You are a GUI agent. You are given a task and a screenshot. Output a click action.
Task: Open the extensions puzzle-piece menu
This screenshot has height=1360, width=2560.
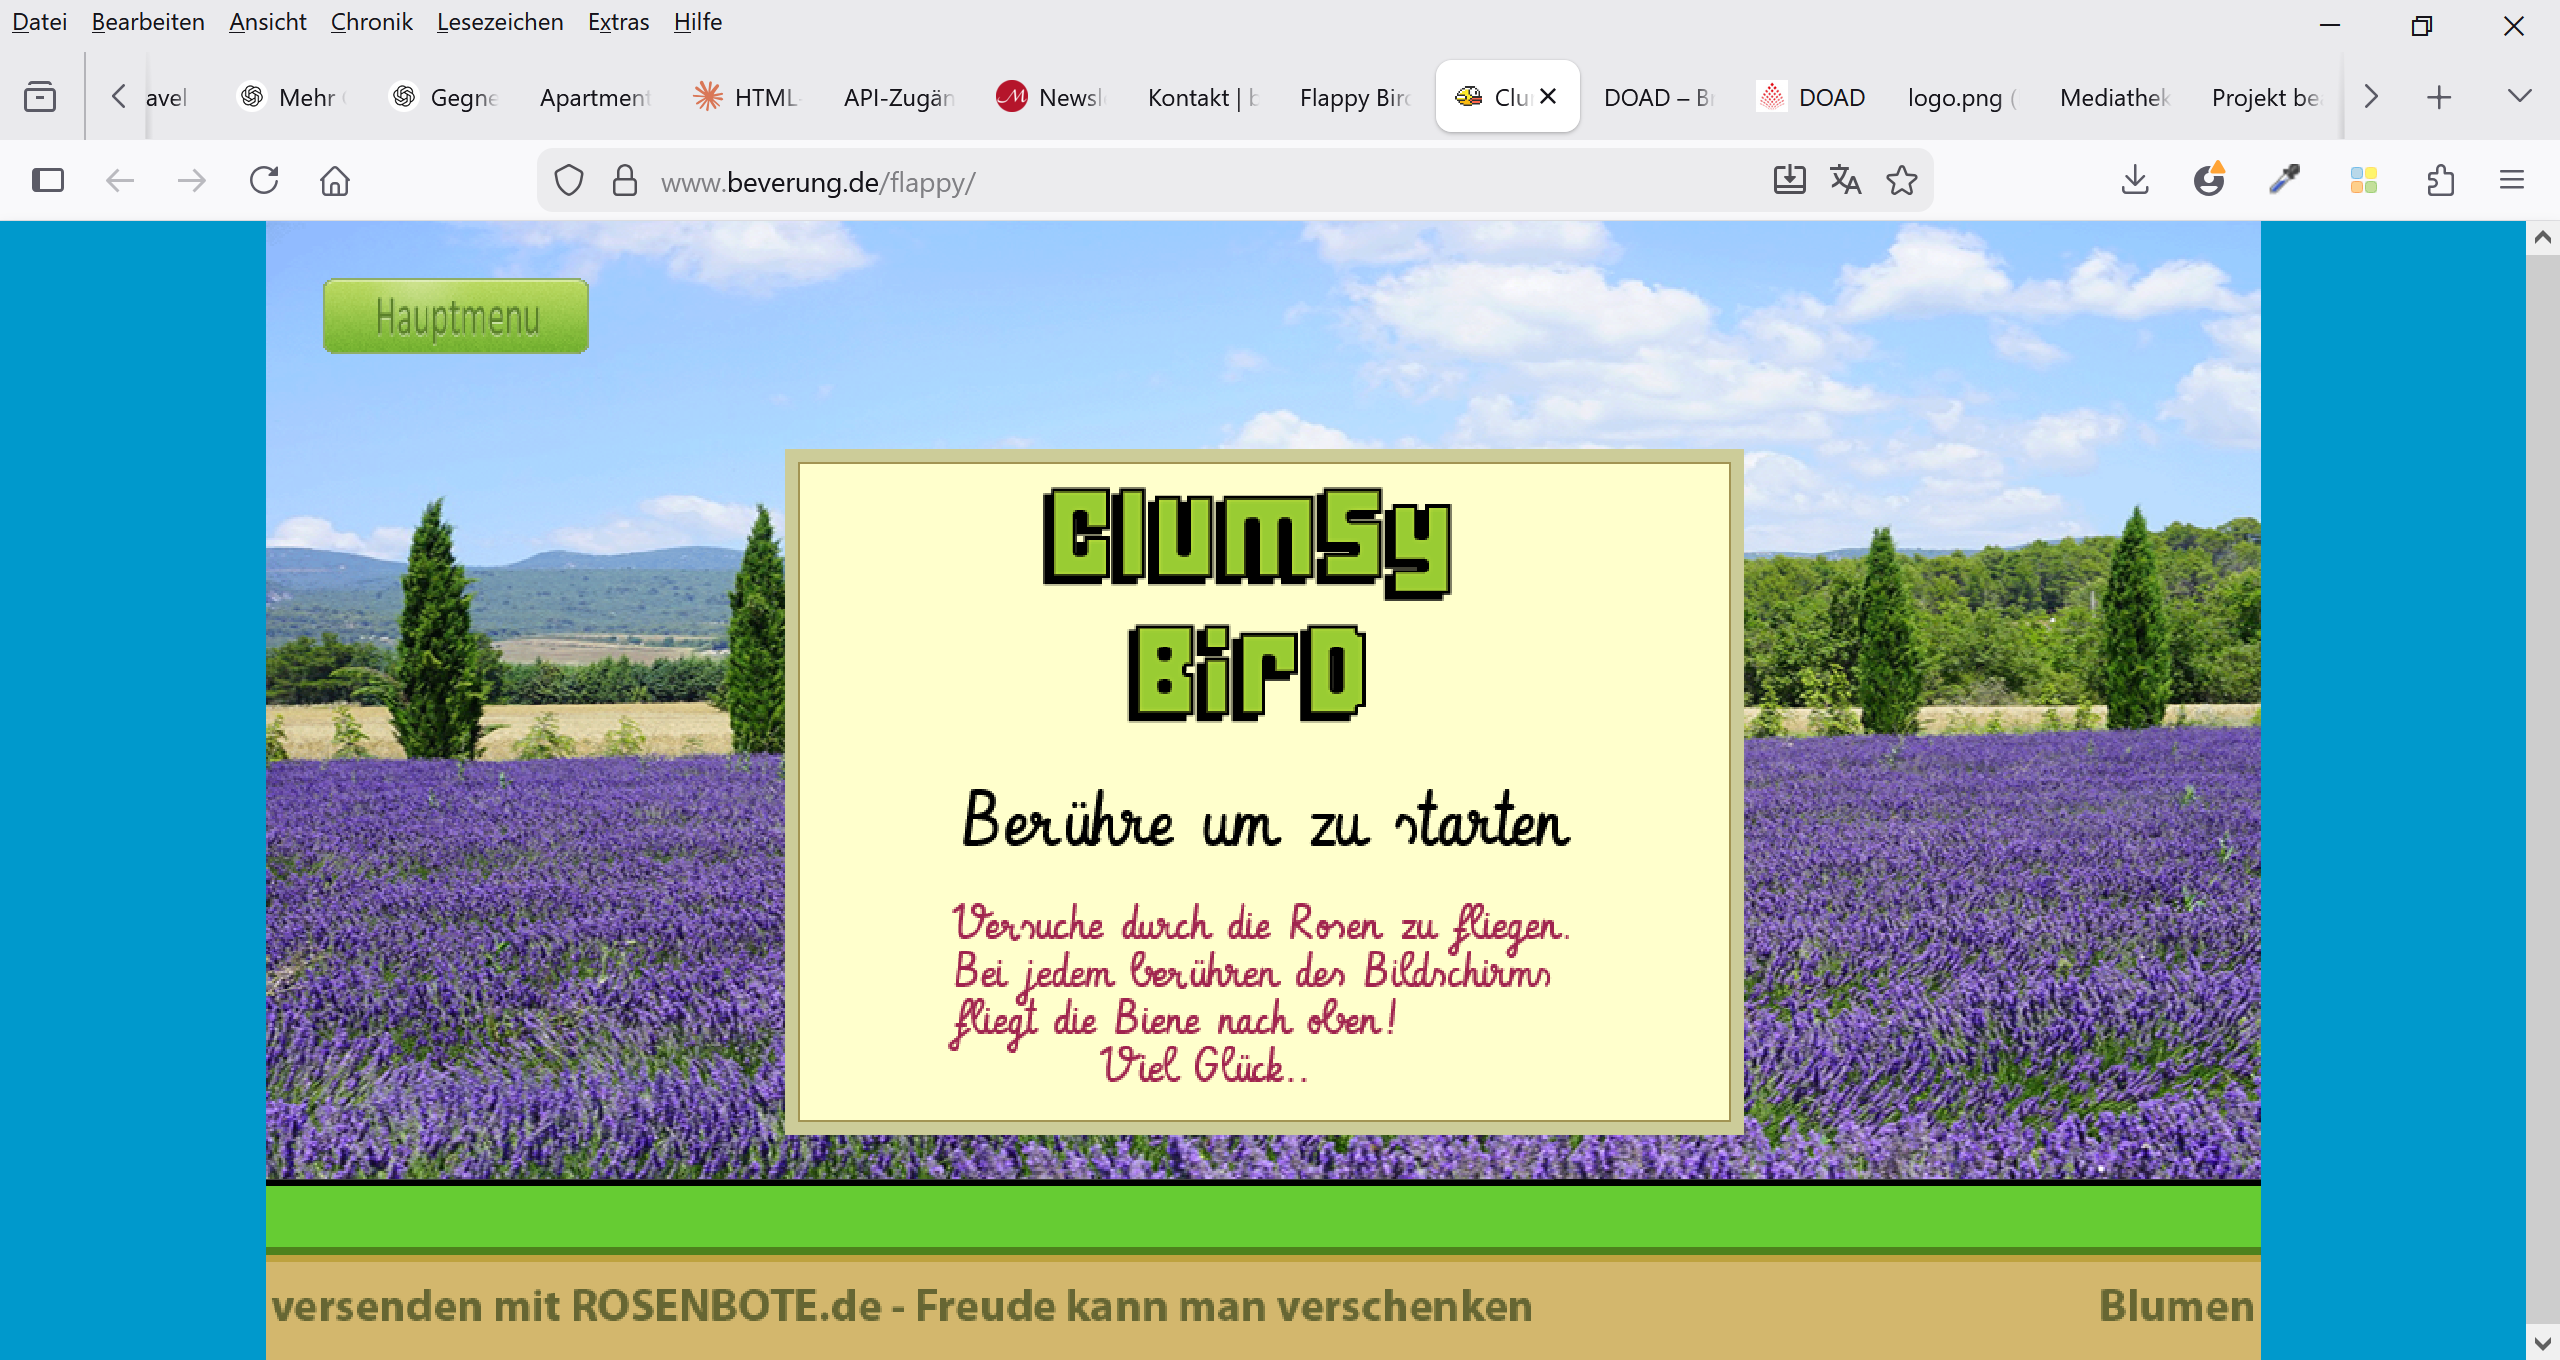(2440, 180)
